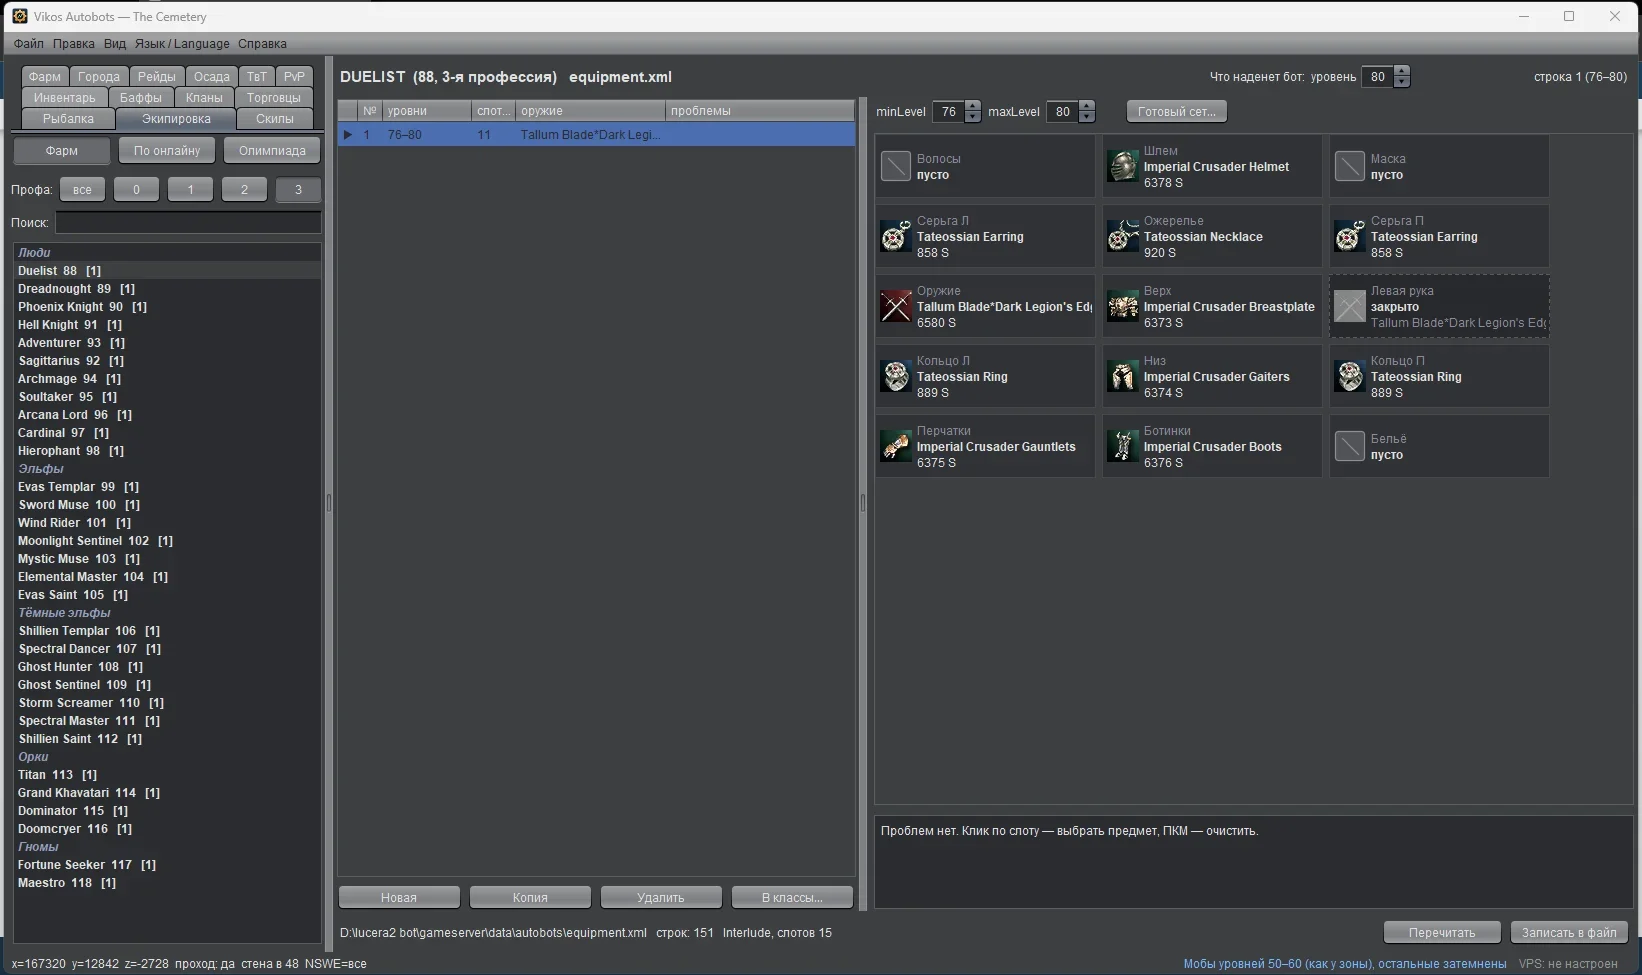Click the Поиск search field
1642x975 pixels.
point(188,222)
